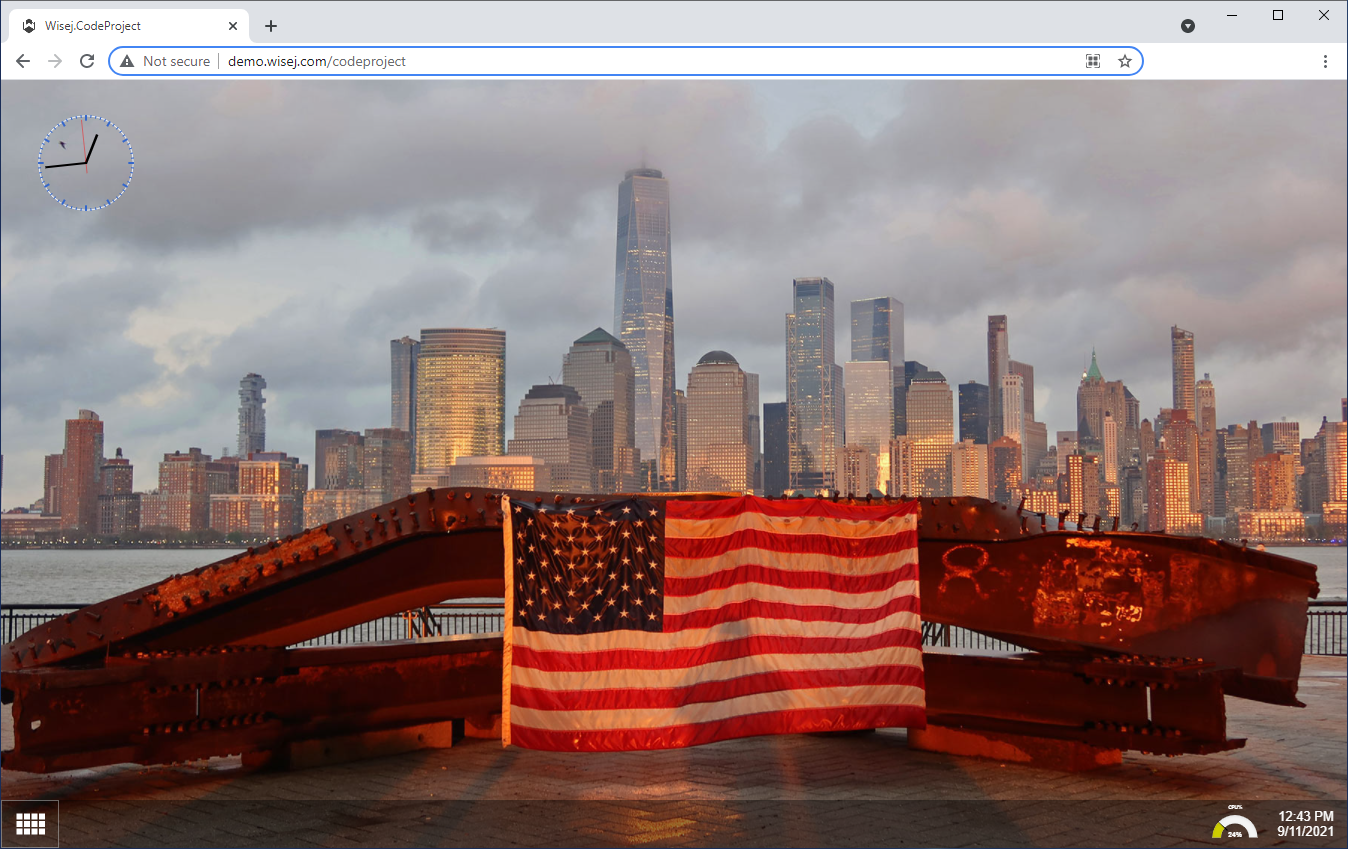Close the Chrome browser window

tap(1324, 15)
